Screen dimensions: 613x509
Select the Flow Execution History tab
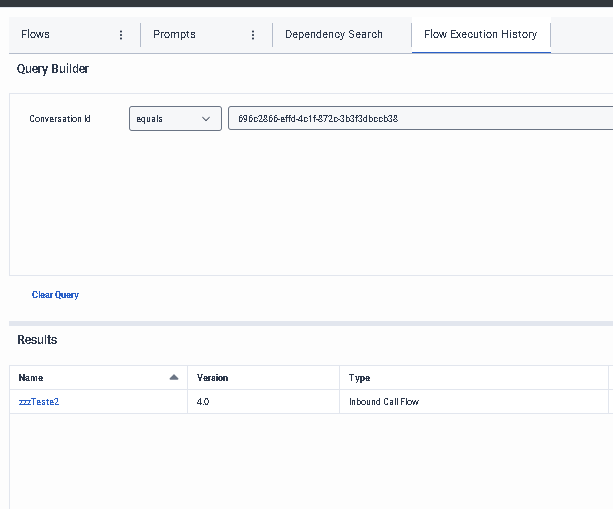coord(480,35)
